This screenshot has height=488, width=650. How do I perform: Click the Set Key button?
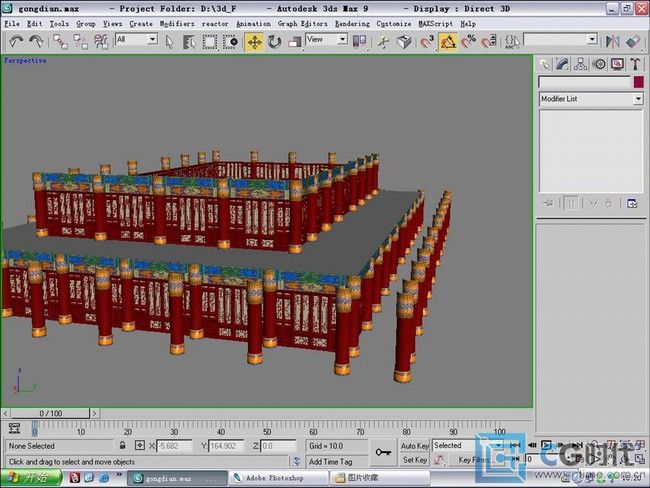414,460
